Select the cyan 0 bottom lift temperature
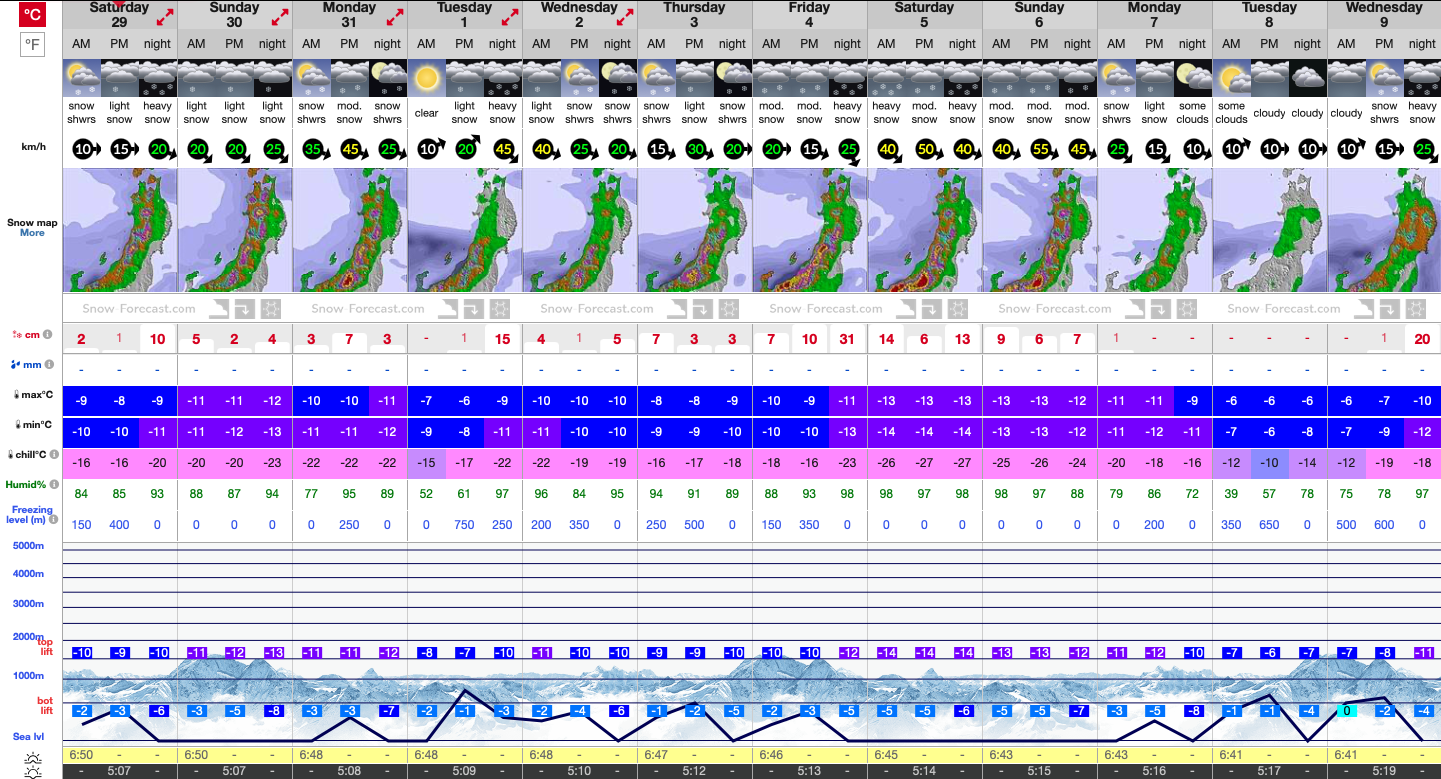This screenshot has width=1441, height=779. tap(1347, 711)
